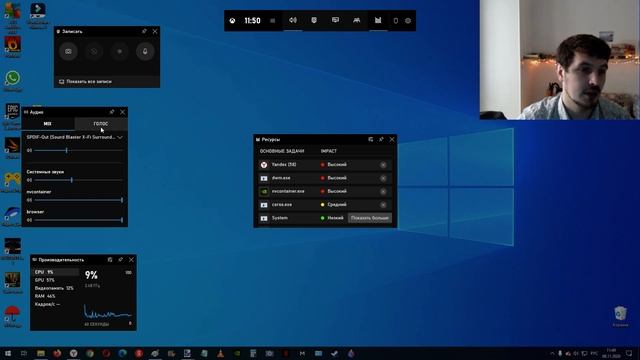Click the browser volume slider
Screen dimensions: 640x360
(78, 220)
